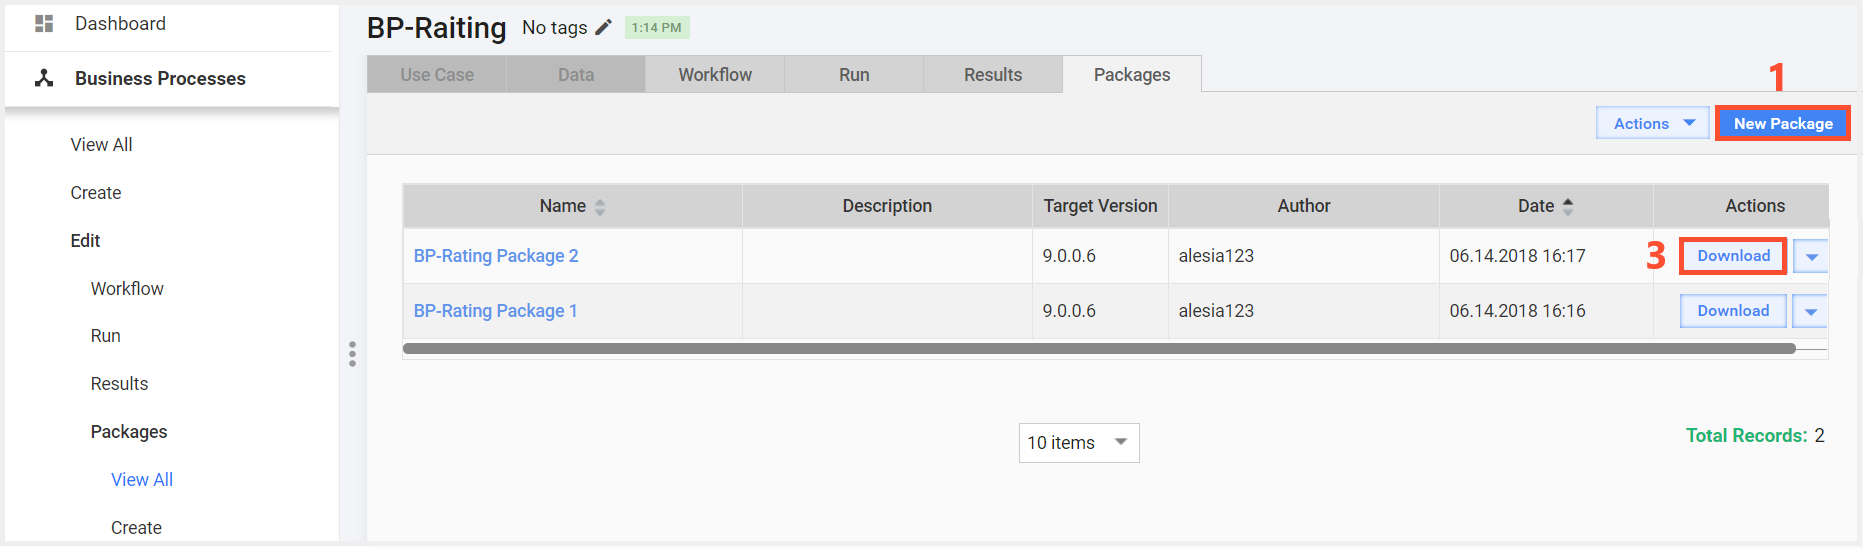Screen dimensions: 1863x549
Task: Switch to the Results tab
Action: (x=993, y=75)
